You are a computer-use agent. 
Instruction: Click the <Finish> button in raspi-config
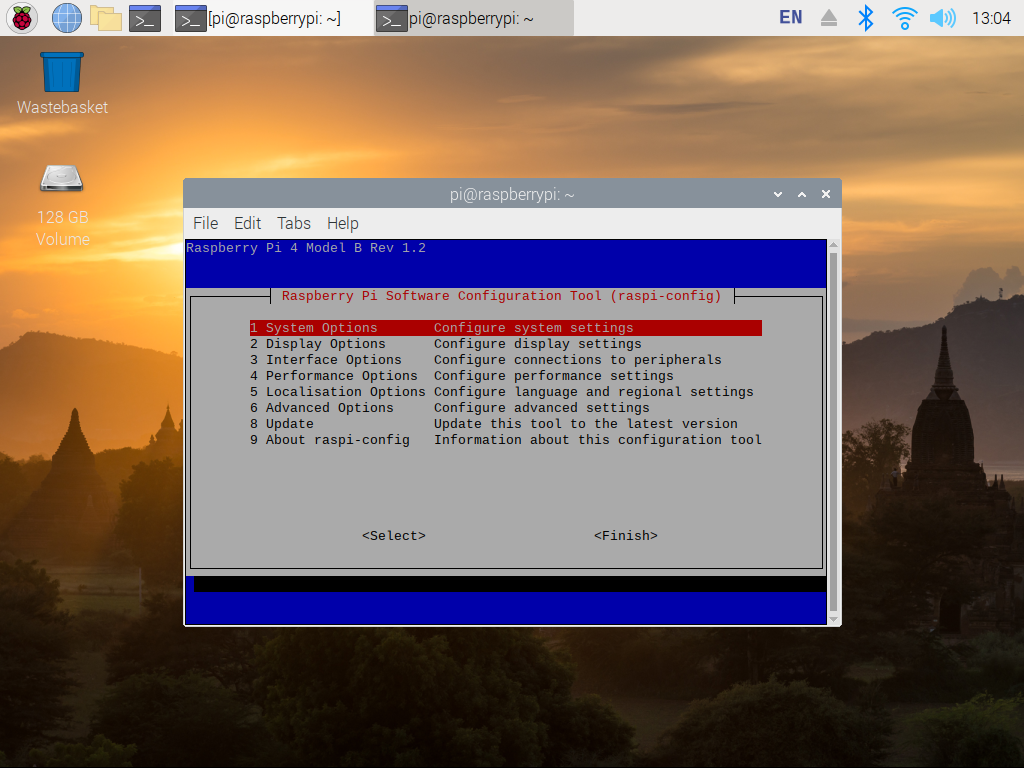tap(626, 536)
